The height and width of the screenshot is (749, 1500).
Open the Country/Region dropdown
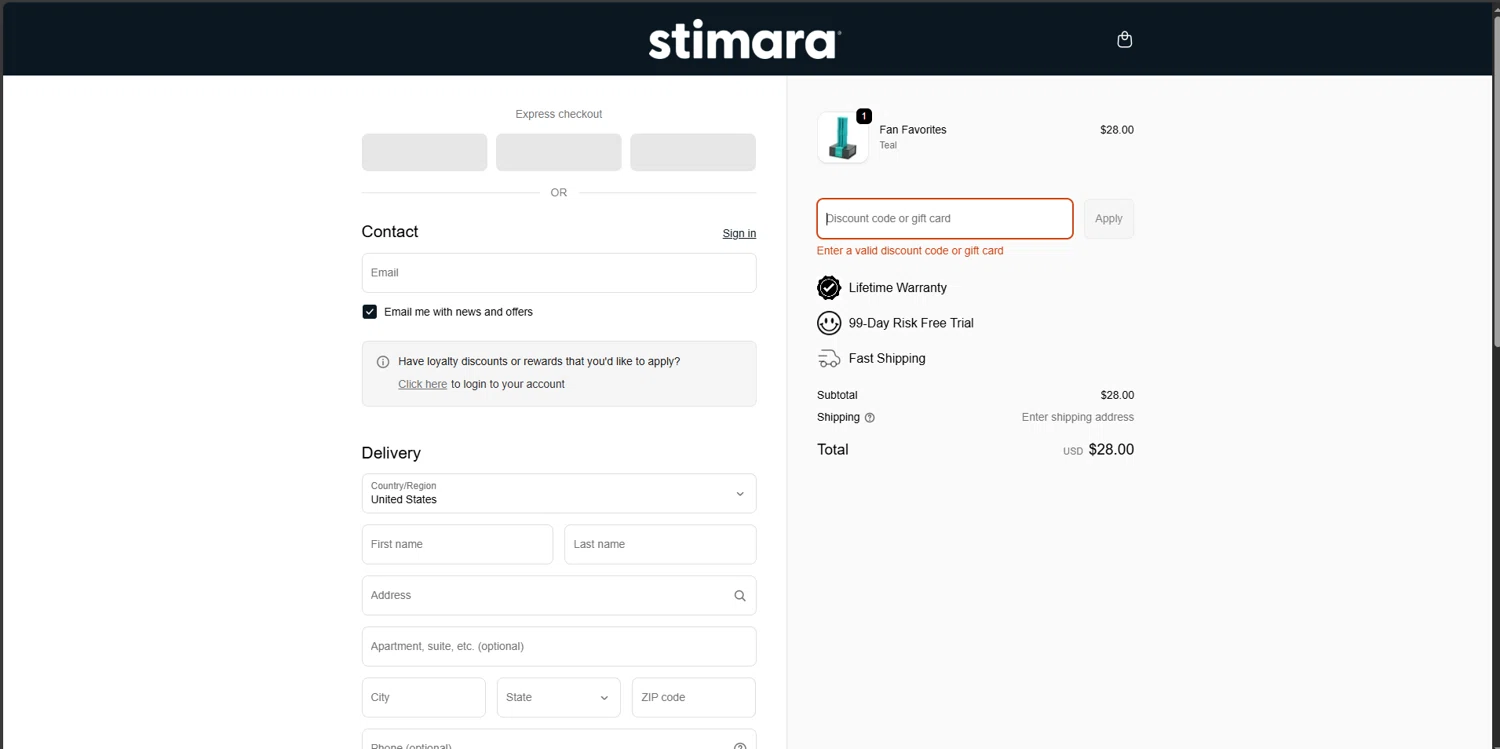click(x=559, y=493)
